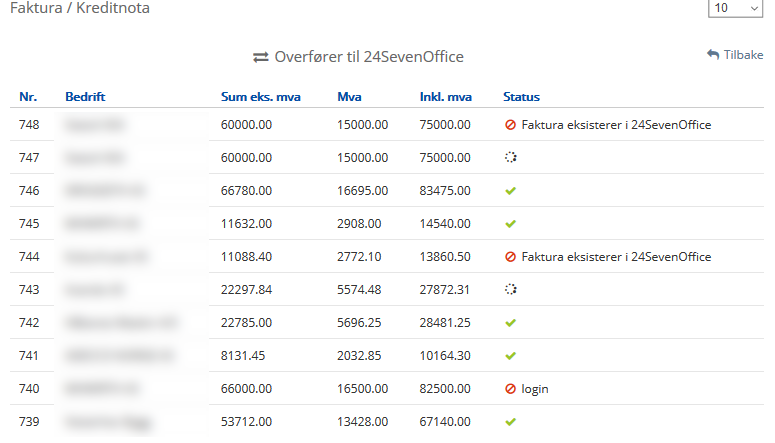Click the loading spinner on invoice 743
Image resolution: width=775 pixels, height=443 pixels.
pyautogui.click(x=511, y=290)
